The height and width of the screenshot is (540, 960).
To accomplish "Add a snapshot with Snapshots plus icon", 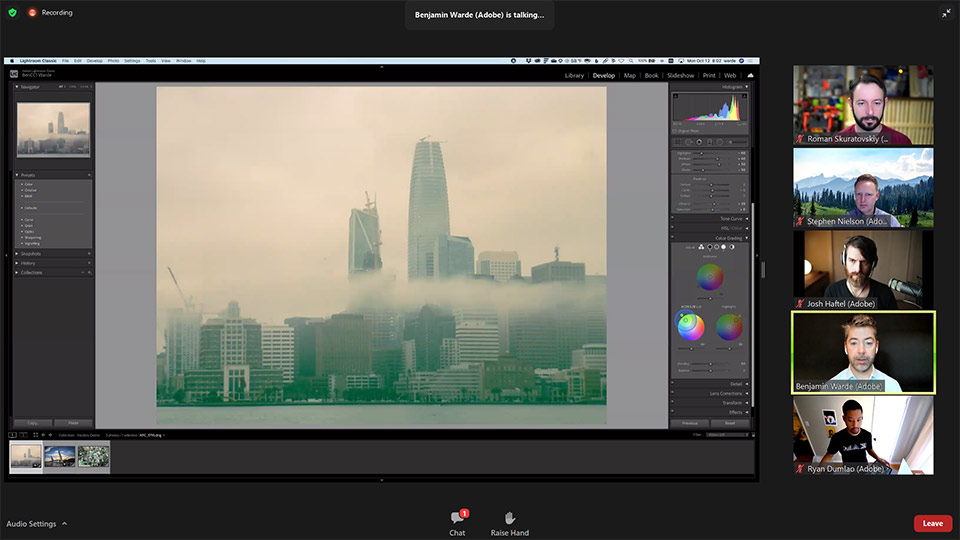I will pyautogui.click(x=89, y=253).
